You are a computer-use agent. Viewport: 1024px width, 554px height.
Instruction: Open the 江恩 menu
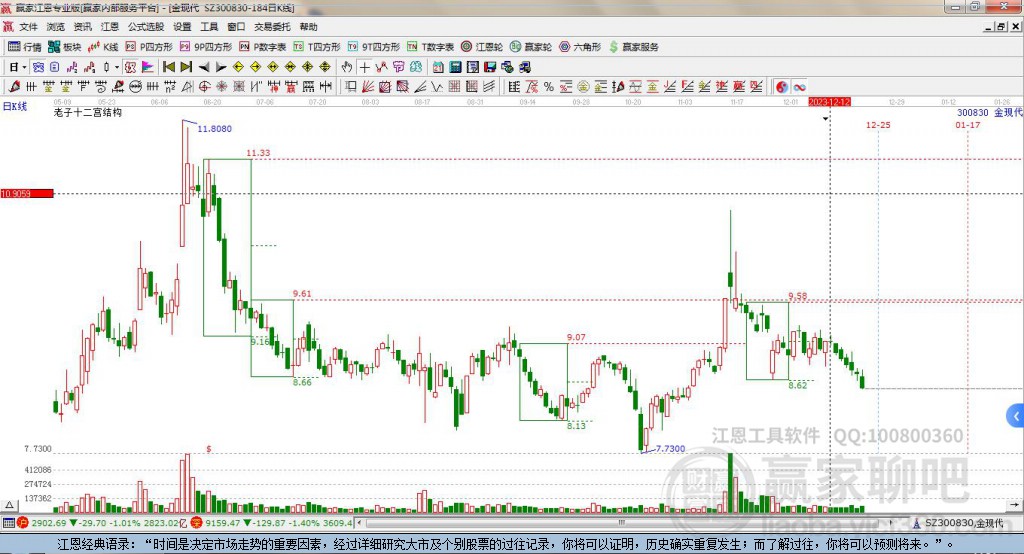[110, 27]
